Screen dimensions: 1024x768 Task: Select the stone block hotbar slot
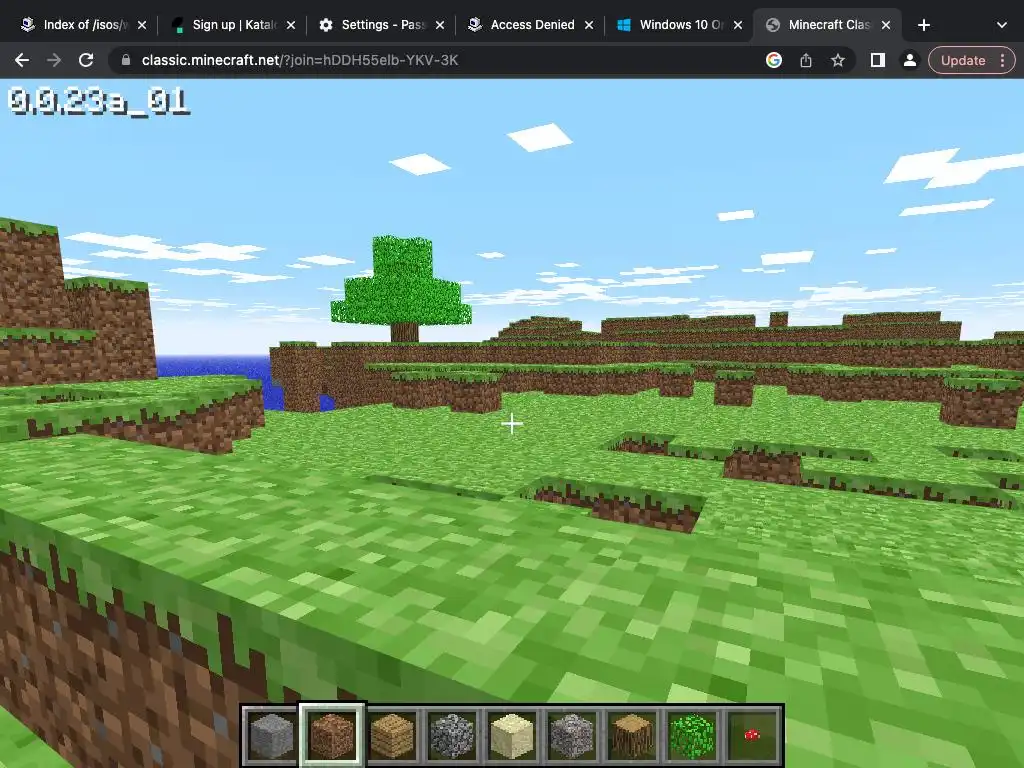272,736
